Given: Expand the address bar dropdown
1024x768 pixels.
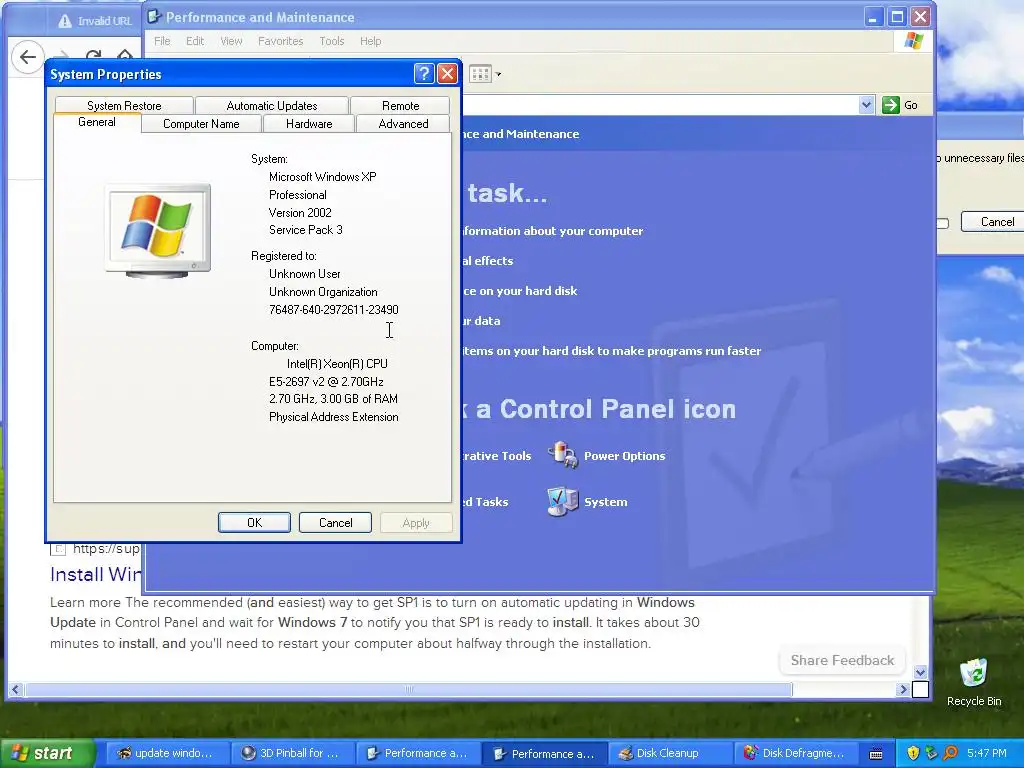Looking at the screenshot, I should (x=866, y=104).
